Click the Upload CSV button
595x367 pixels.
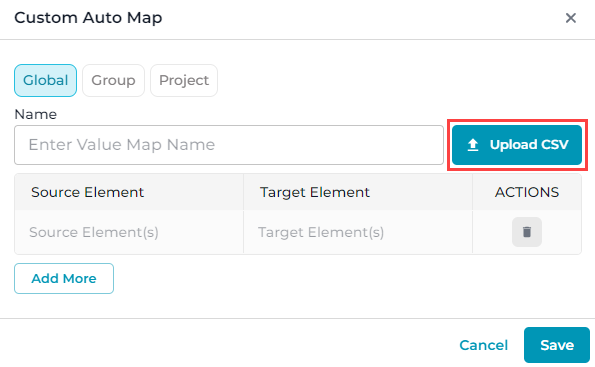517,145
